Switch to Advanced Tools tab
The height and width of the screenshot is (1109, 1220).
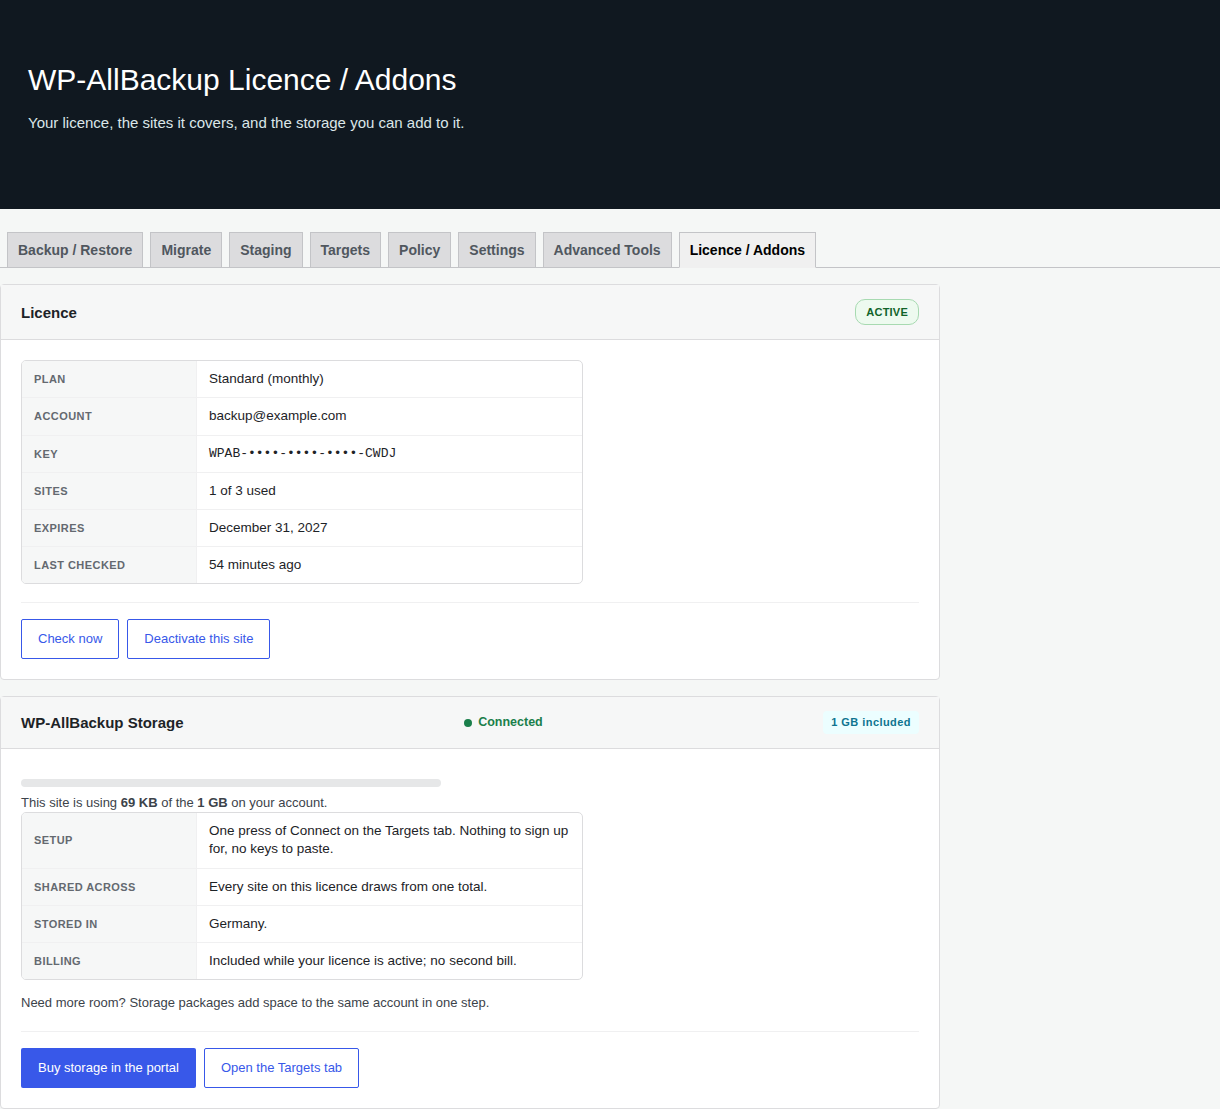[607, 250]
